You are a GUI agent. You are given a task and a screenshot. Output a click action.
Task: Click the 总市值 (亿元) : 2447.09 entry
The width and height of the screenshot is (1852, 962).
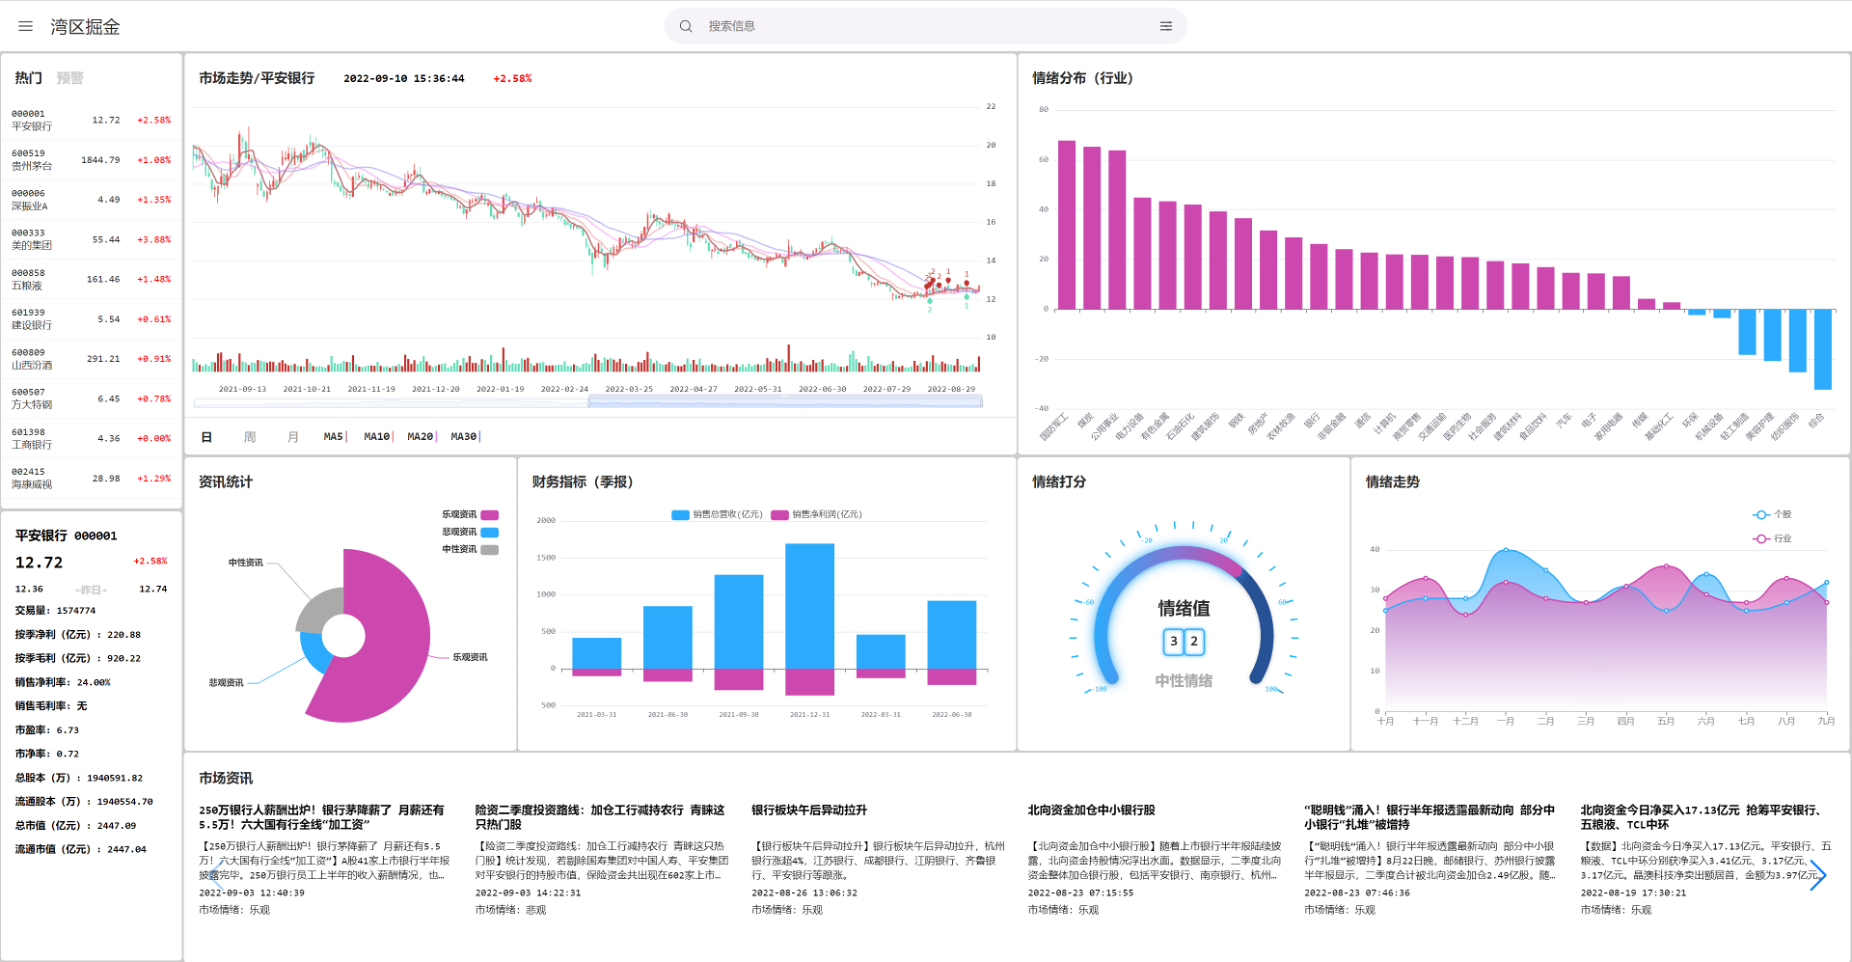coord(75,825)
